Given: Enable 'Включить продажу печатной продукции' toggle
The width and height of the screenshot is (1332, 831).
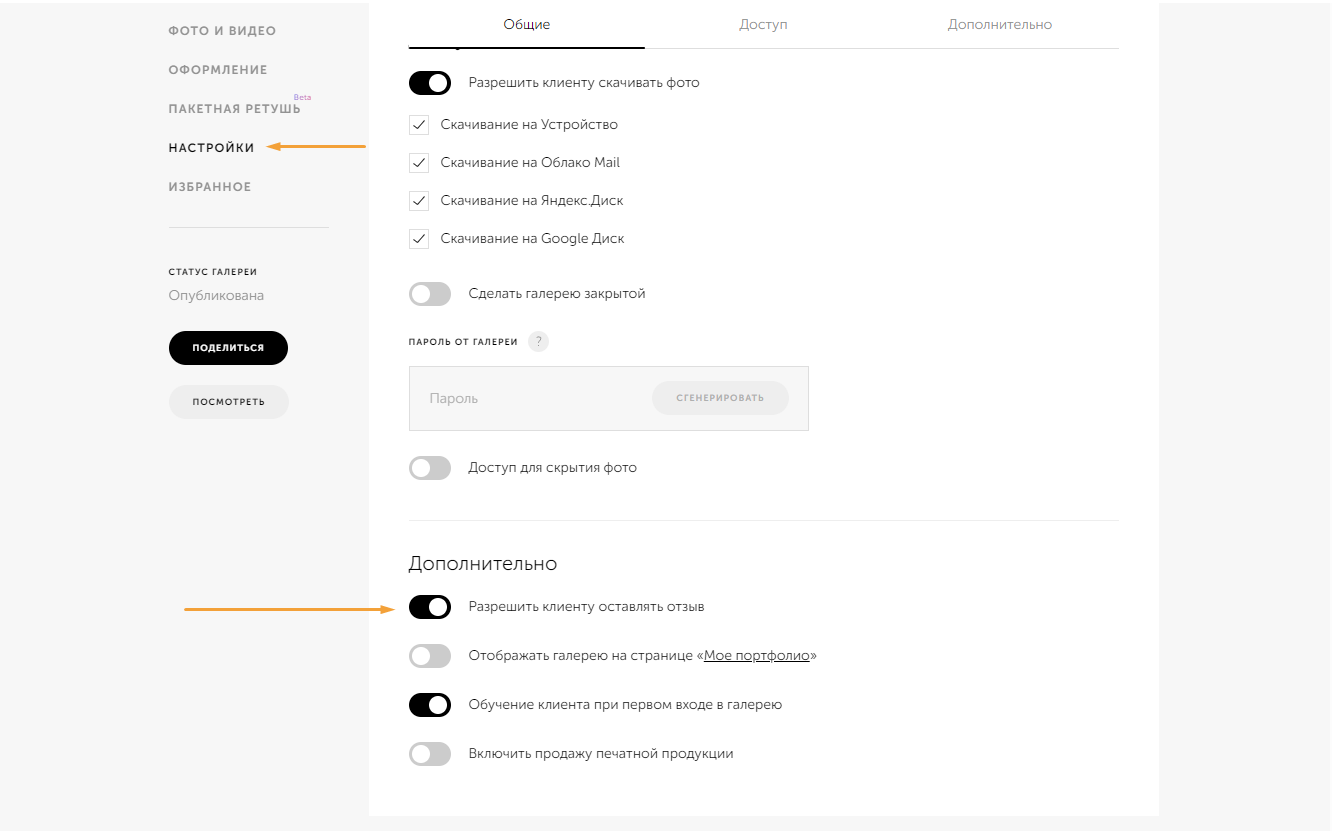Looking at the screenshot, I should point(430,754).
